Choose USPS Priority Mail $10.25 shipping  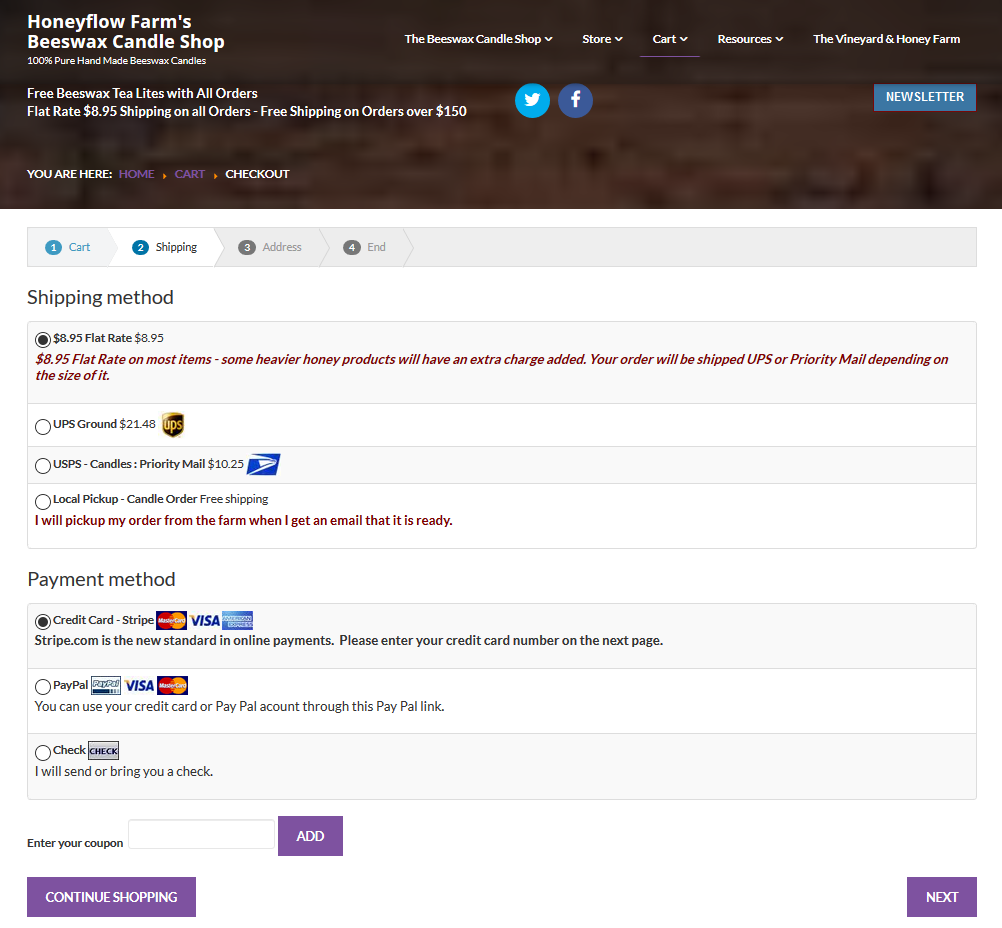click(43, 466)
